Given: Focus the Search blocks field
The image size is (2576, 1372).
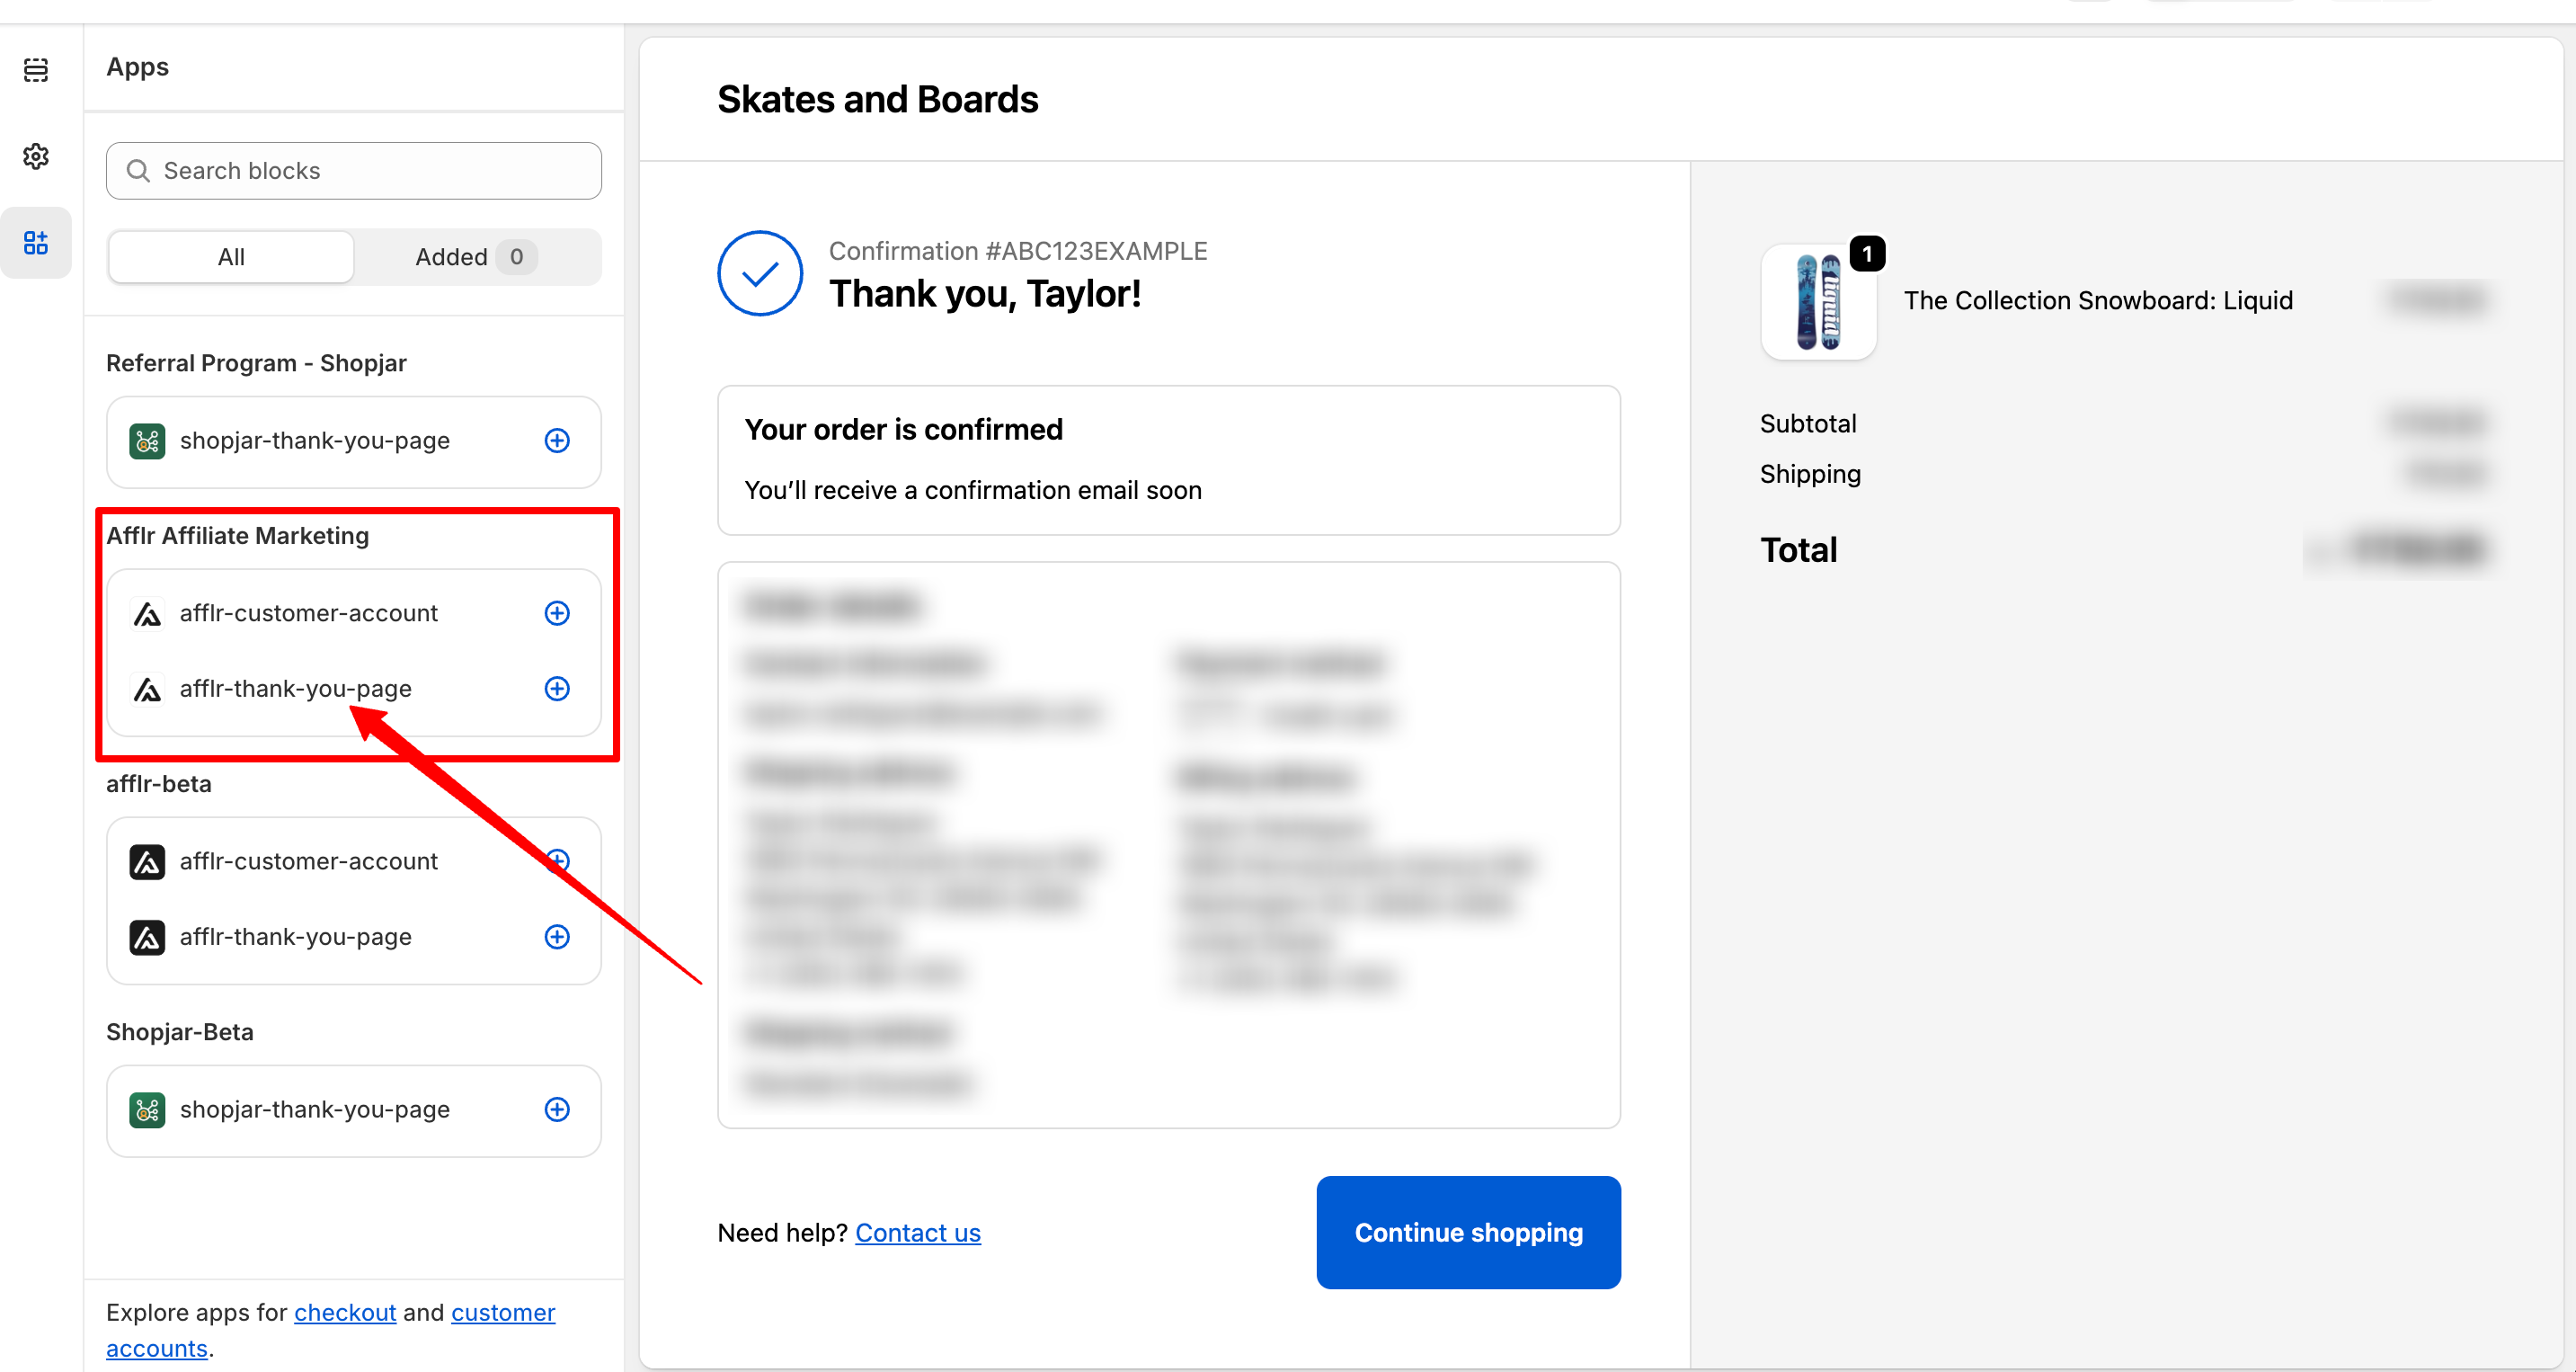Looking at the screenshot, I should 354,171.
